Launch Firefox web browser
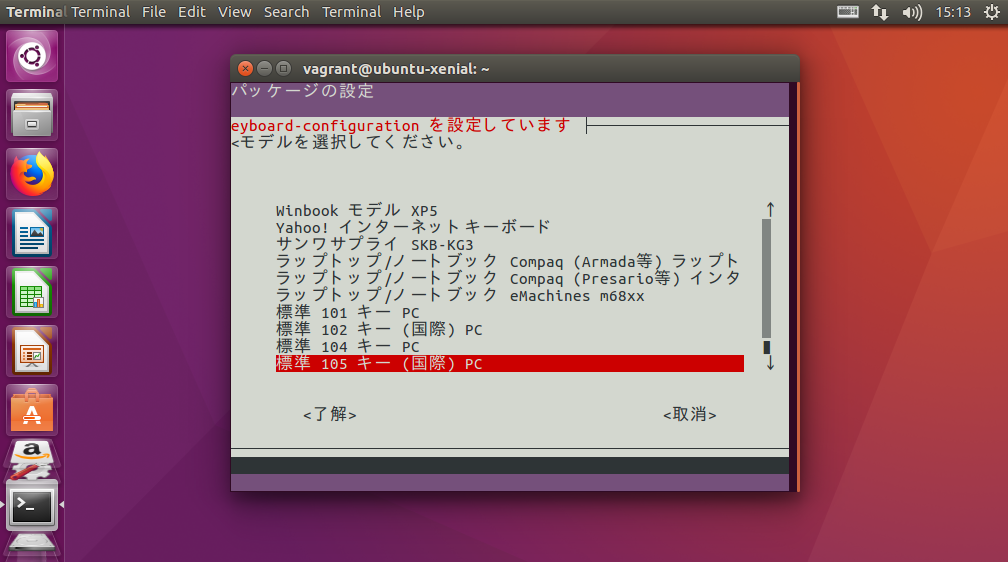The height and width of the screenshot is (562, 1008). click(32, 175)
